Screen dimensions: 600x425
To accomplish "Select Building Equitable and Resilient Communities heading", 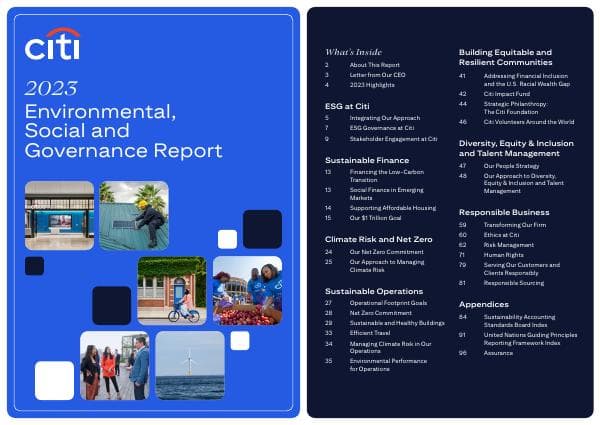I will tap(505, 57).
